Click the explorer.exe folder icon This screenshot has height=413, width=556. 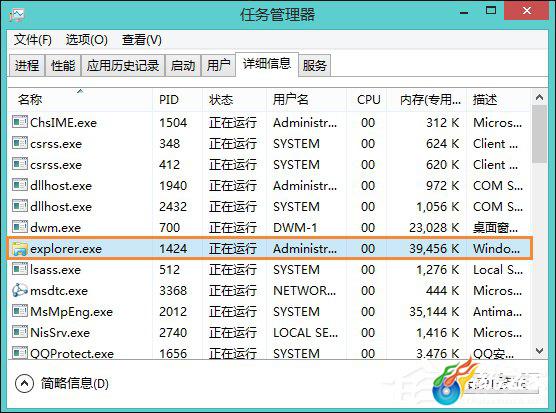click(x=20, y=249)
